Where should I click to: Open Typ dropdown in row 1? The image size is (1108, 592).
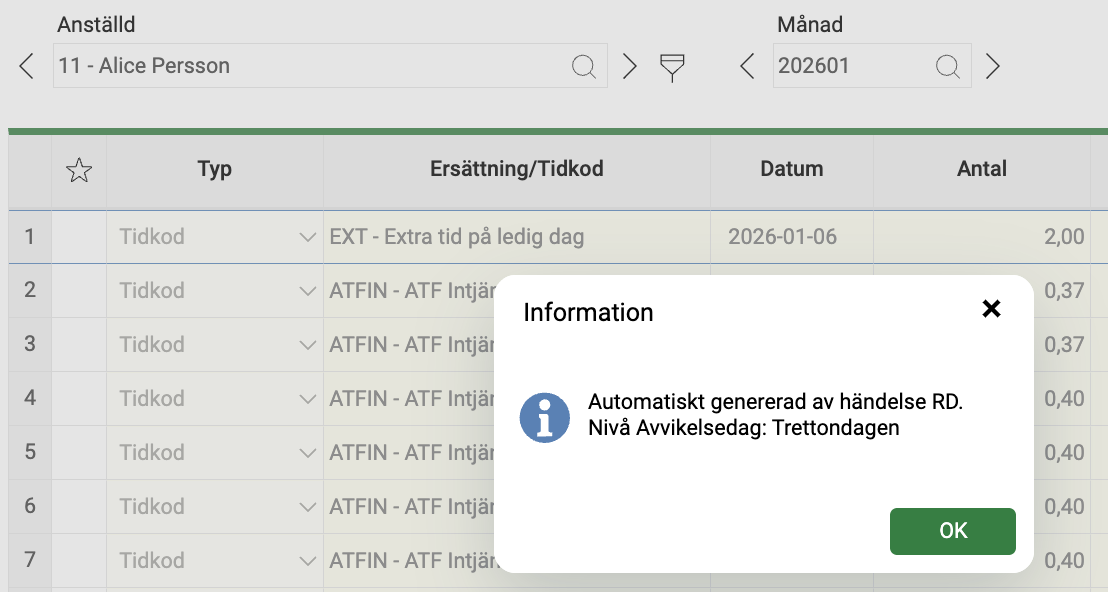tap(307, 237)
